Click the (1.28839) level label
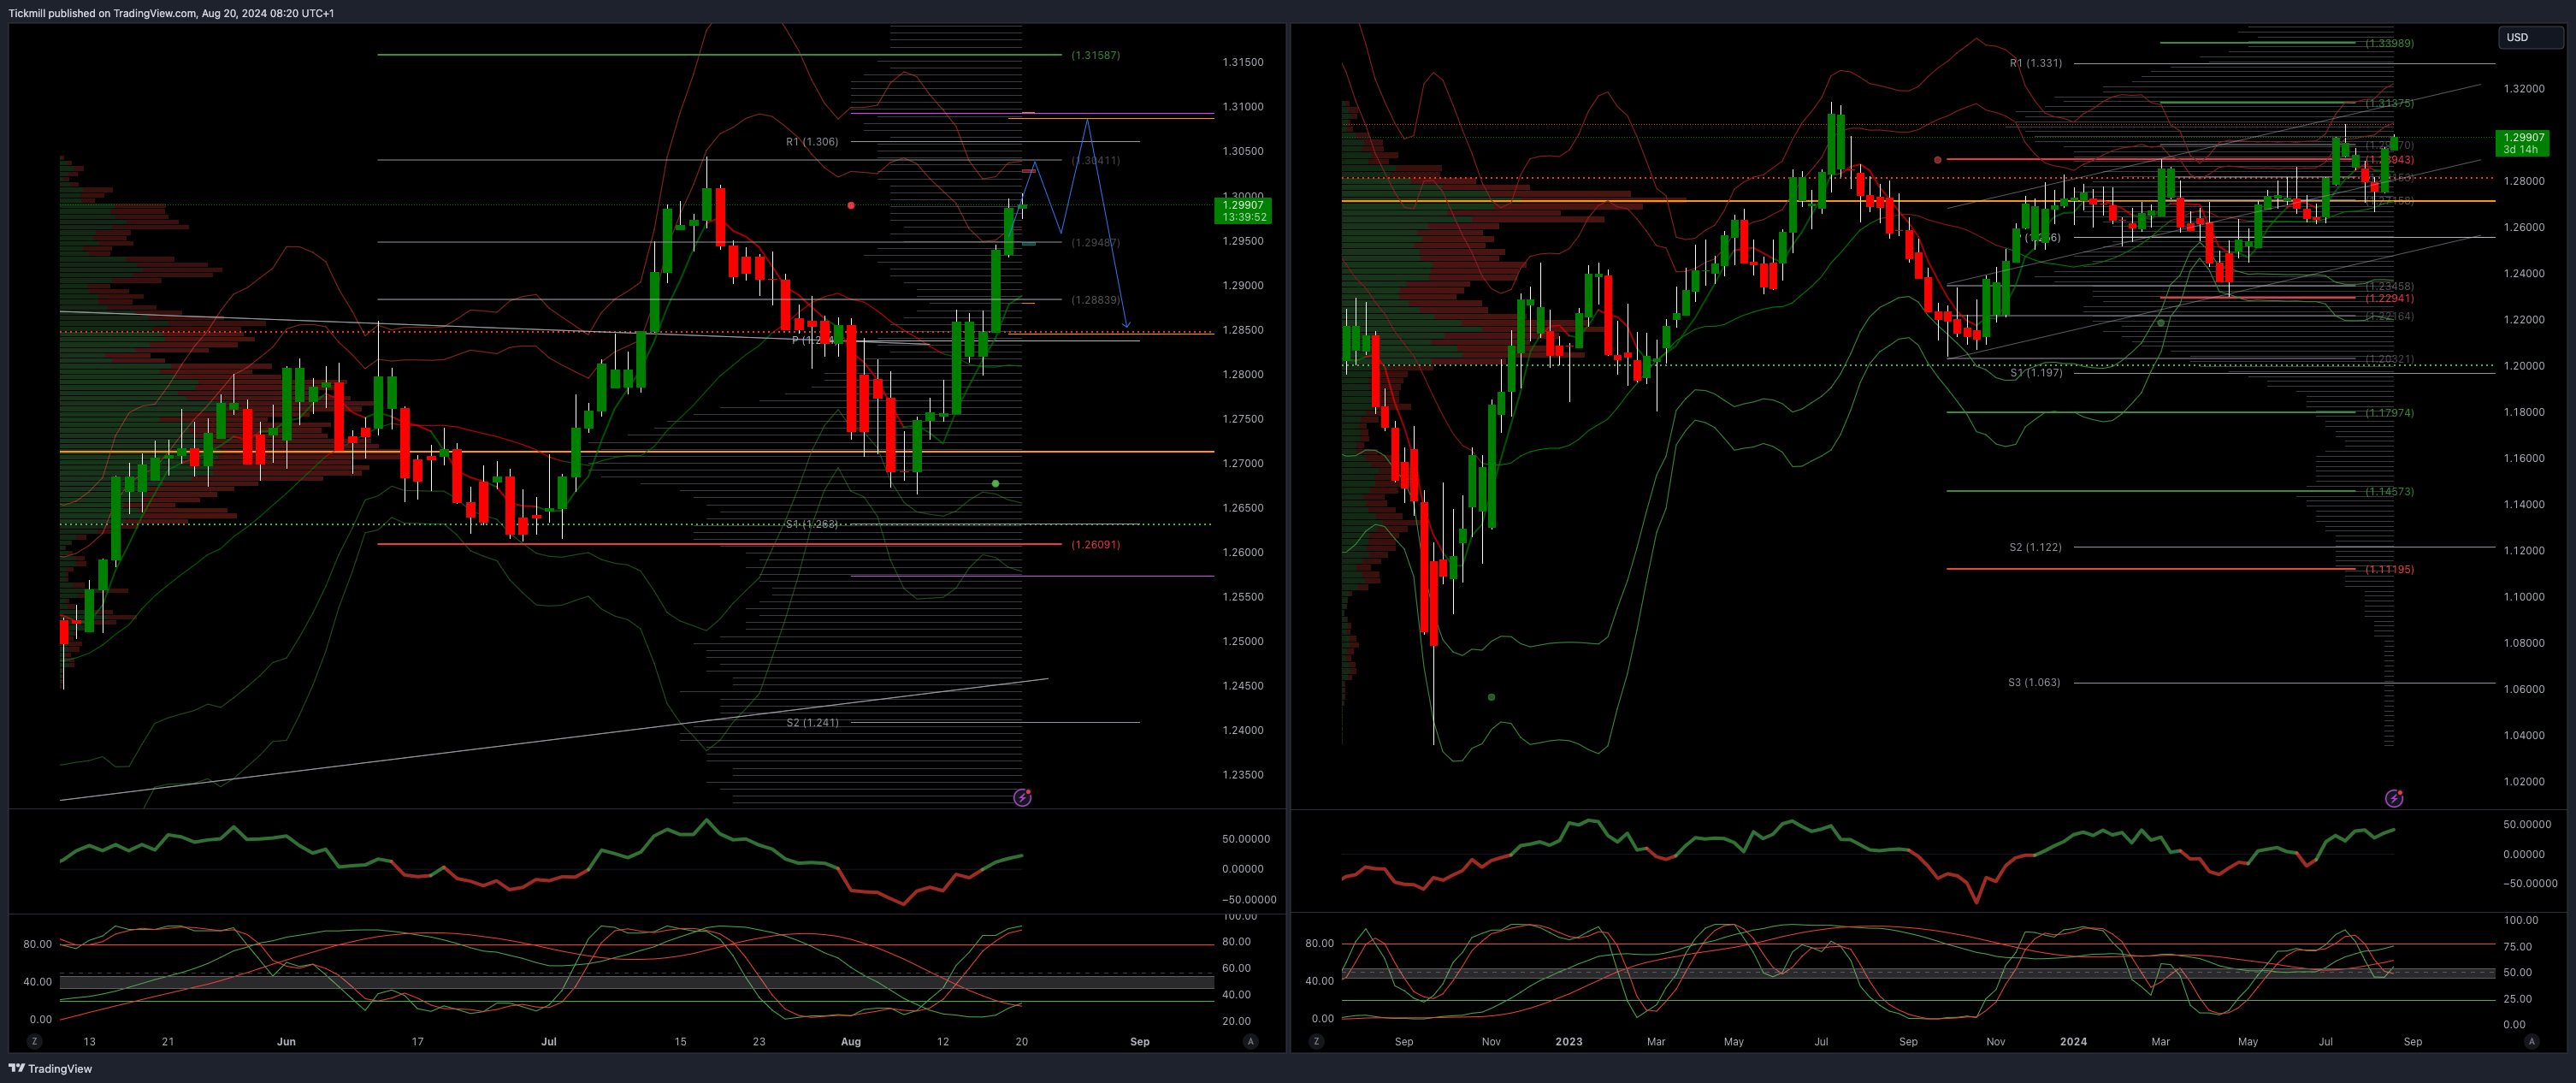The height and width of the screenshot is (1083, 2576). point(1095,300)
